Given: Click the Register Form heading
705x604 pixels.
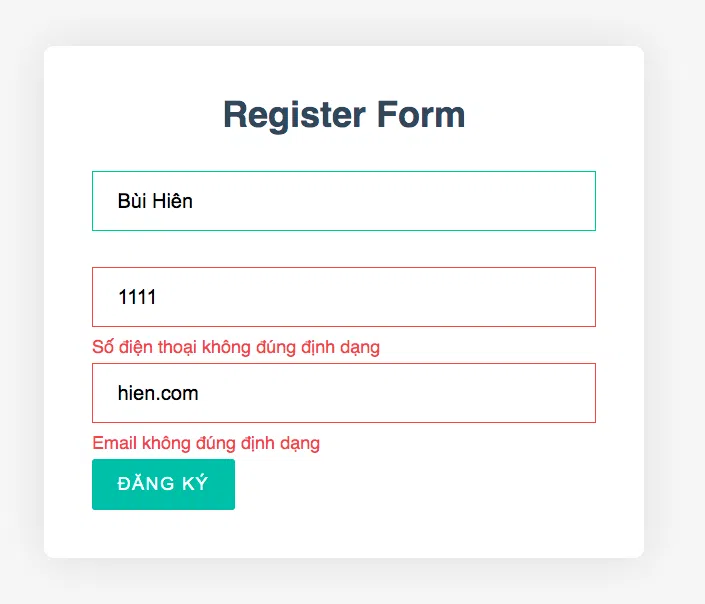Looking at the screenshot, I should [344, 115].
